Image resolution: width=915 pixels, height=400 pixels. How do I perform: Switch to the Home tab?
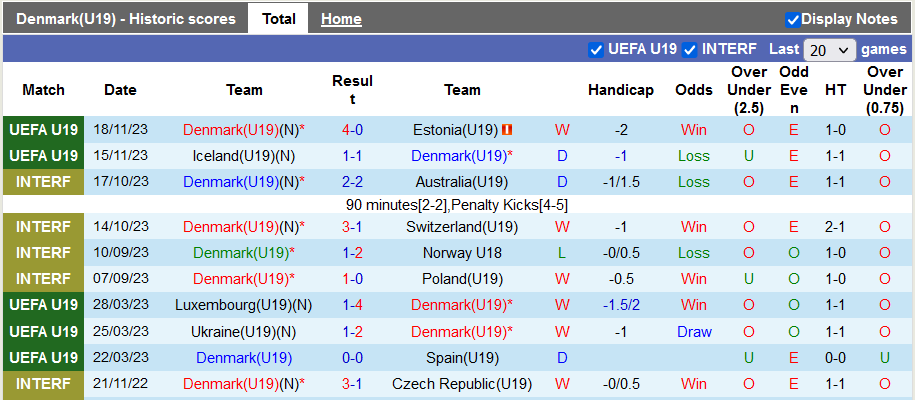[x=341, y=19]
